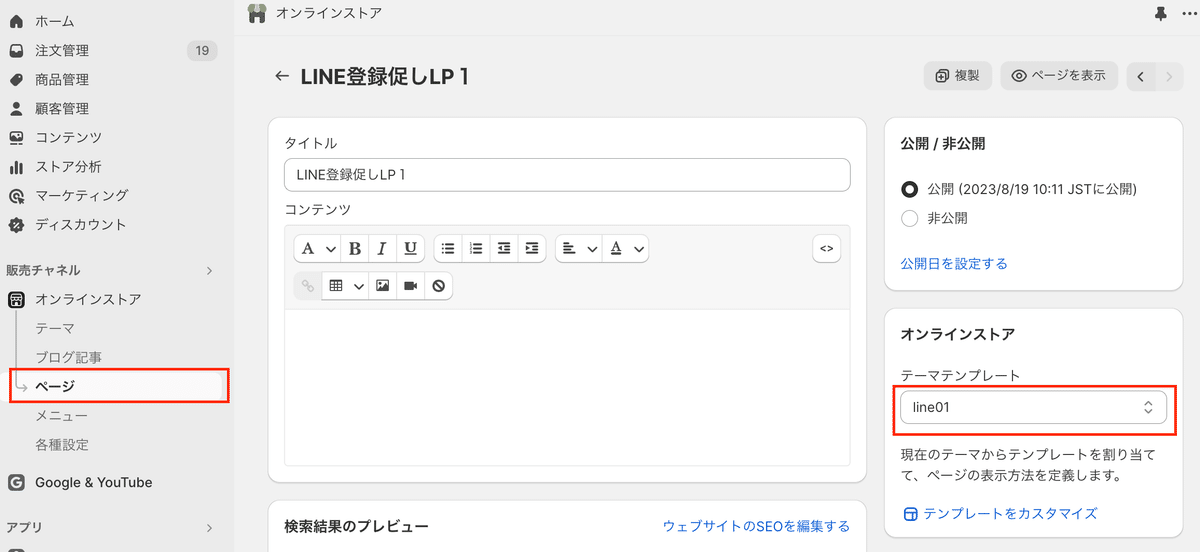
Task: Click ページを表示 view page button
Action: point(1059,76)
